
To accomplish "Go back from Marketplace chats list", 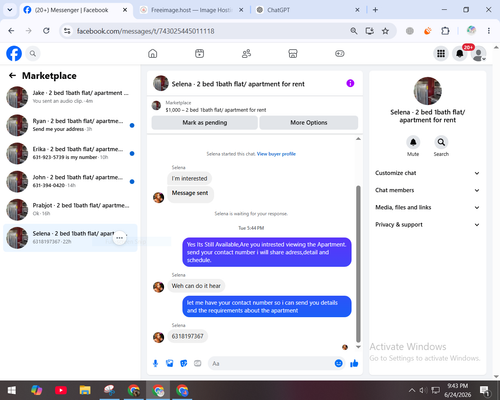I will click(x=12, y=76).
